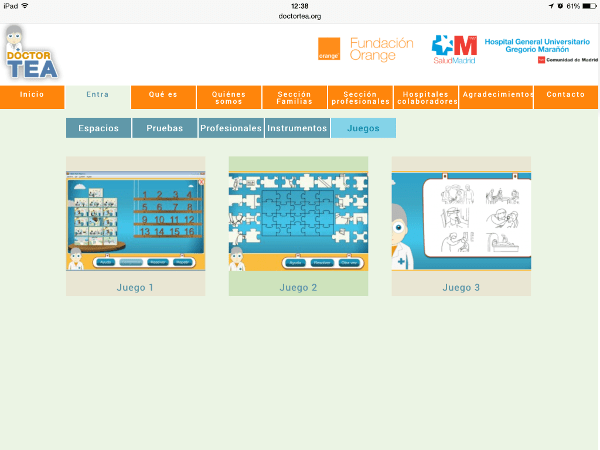The image size is (600, 450).
Task: Open Hospitales colaboradores page
Action: [x=427, y=98]
